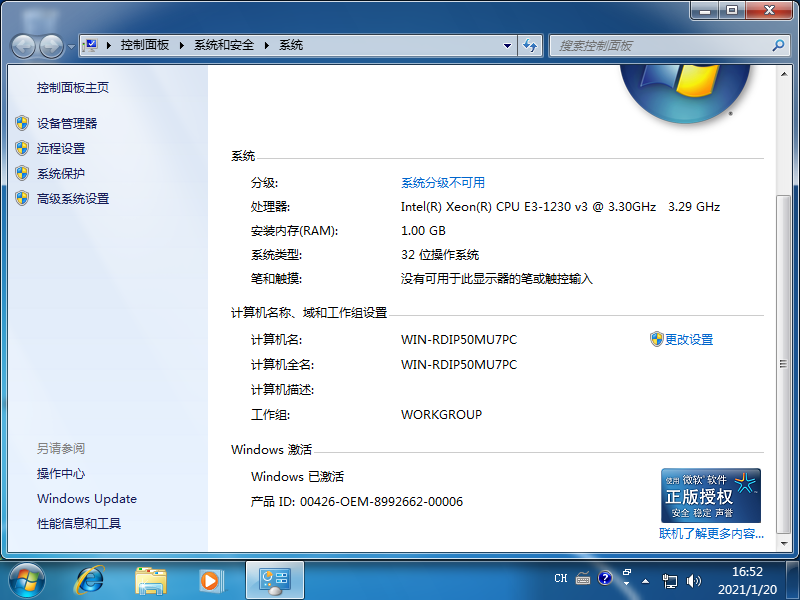Click the volume speaker tray icon
This screenshot has height=600, width=800.
tap(692, 579)
